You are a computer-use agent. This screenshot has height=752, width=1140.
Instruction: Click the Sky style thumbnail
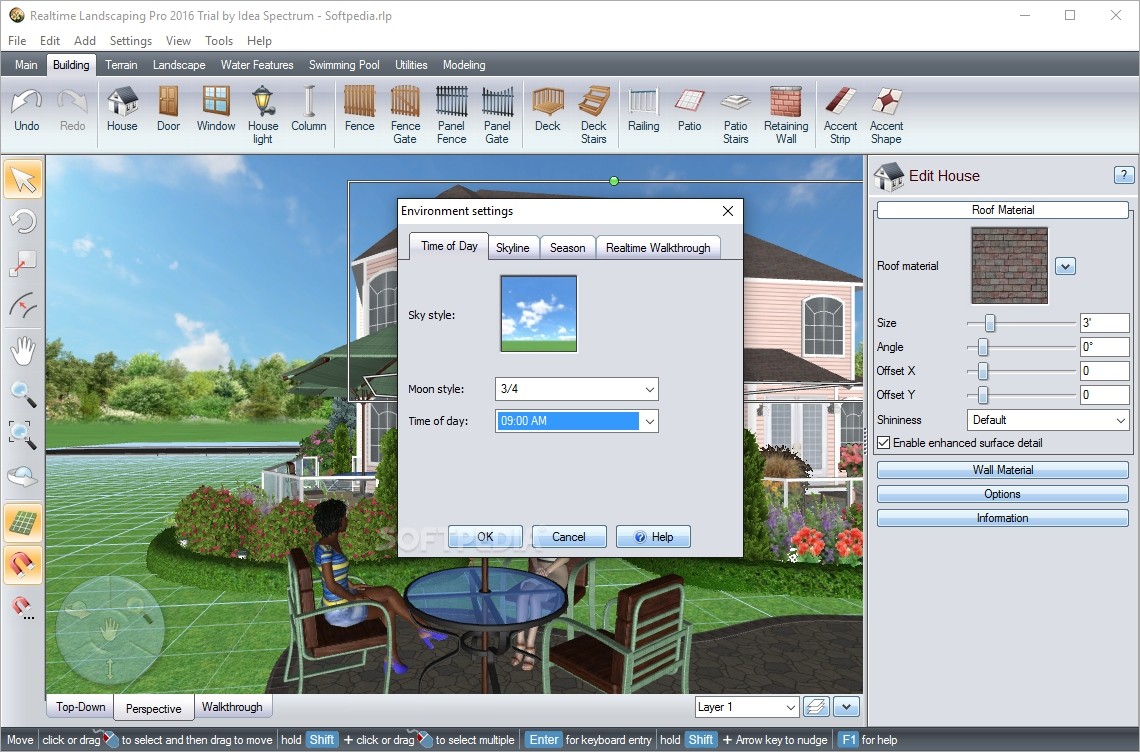tap(539, 313)
